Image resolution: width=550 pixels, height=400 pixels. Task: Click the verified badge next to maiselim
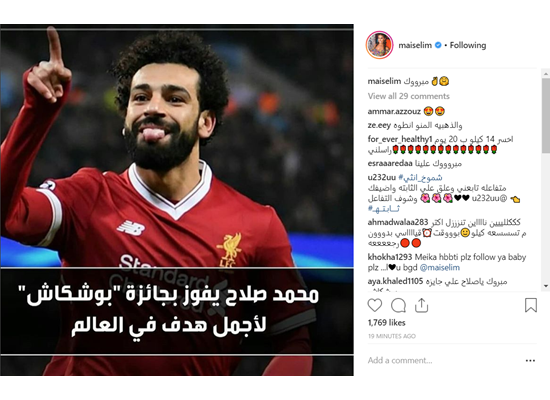coord(438,45)
